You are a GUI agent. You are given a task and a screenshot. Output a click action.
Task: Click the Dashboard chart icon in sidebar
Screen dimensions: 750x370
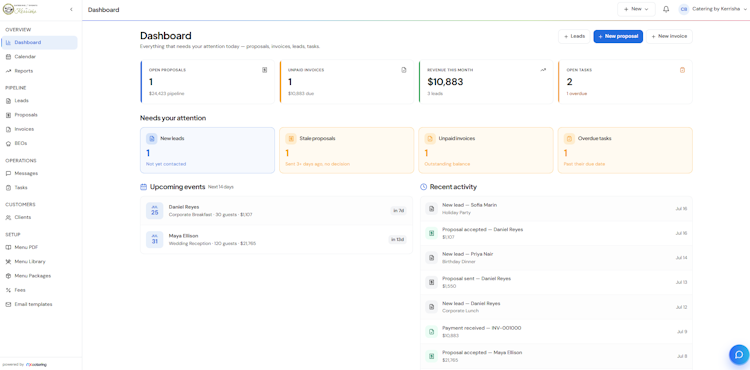[x=9, y=43]
